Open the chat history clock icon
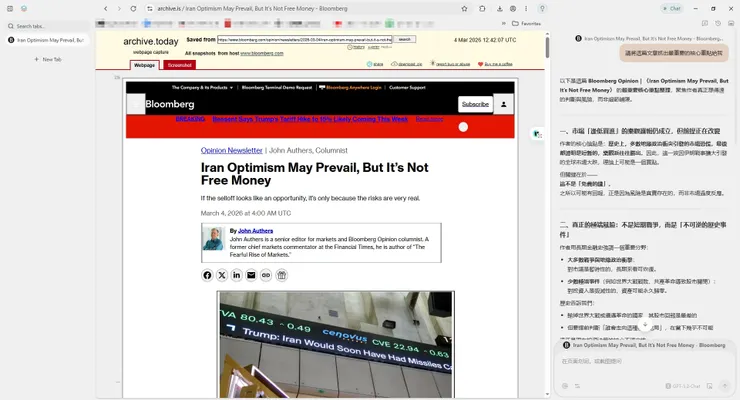 tap(718, 23)
